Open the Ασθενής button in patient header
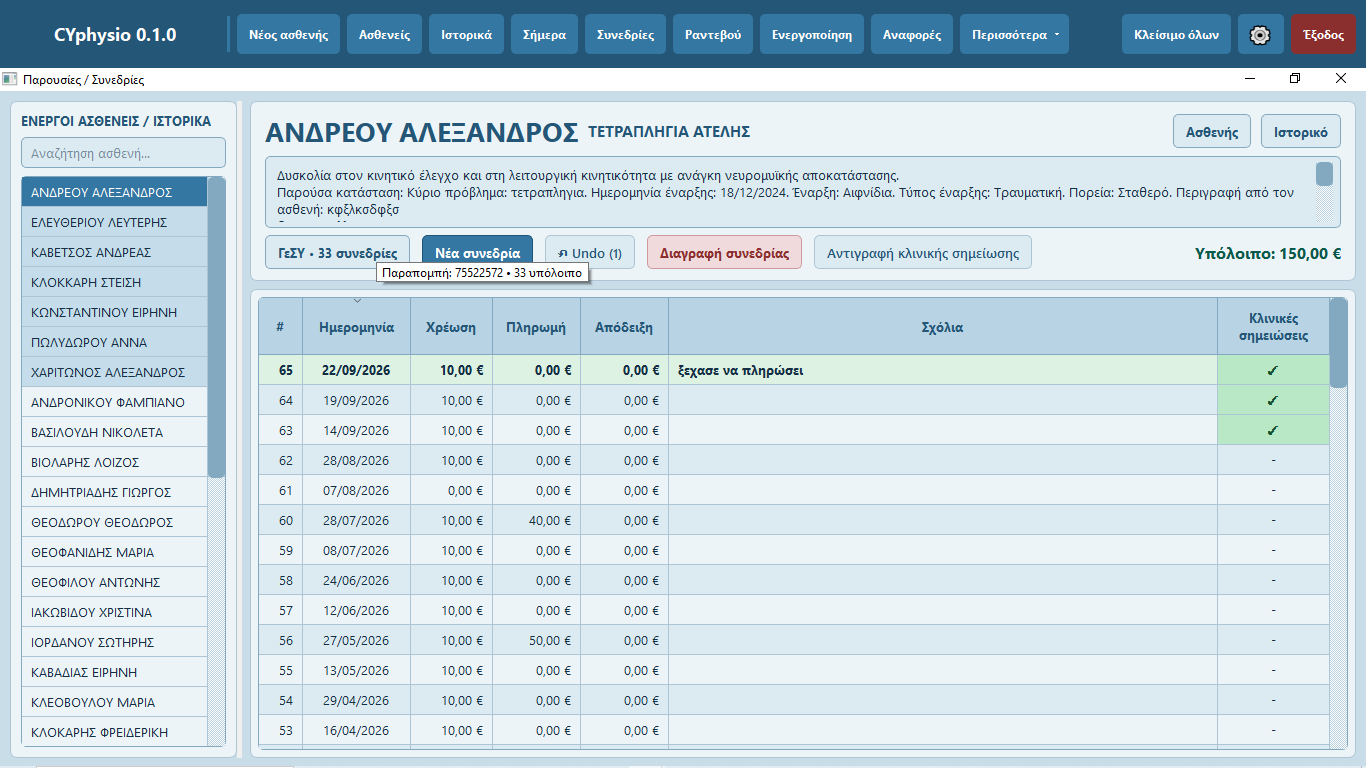This screenshot has height=768, width=1366. [1212, 131]
